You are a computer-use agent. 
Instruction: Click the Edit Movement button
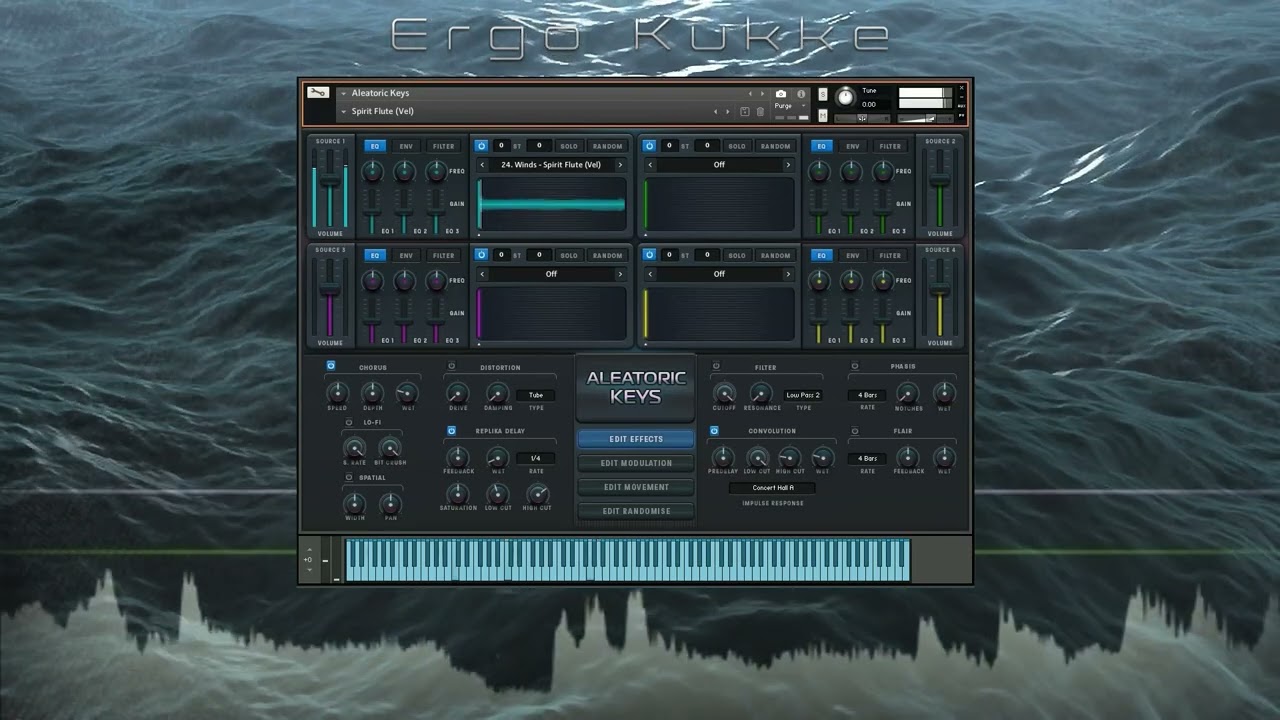(x=636, y=487)
